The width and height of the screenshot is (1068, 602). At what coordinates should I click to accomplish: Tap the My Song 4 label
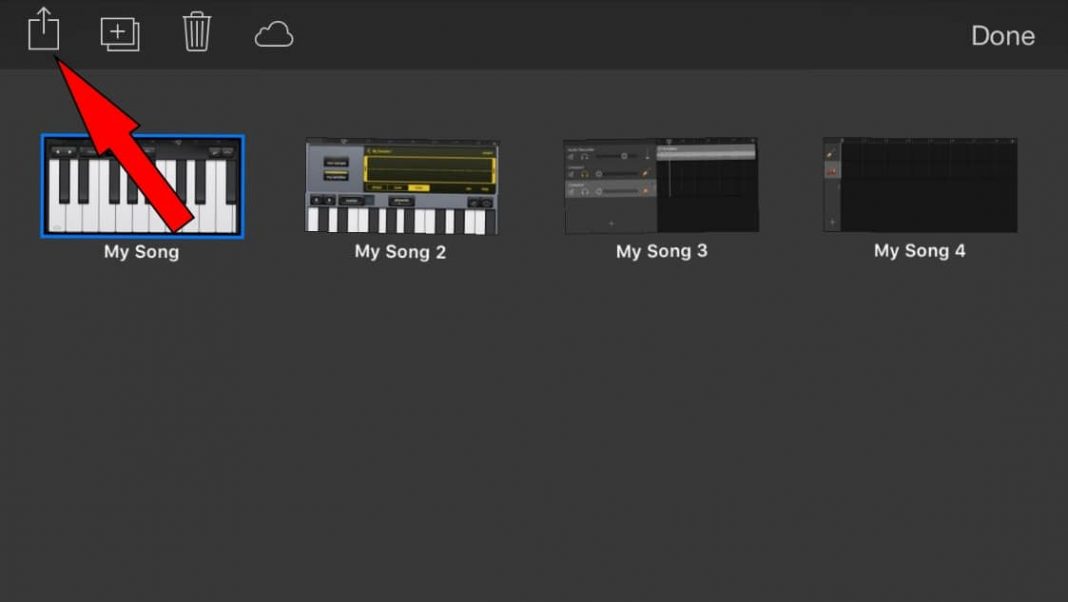[x=919, y=251]
